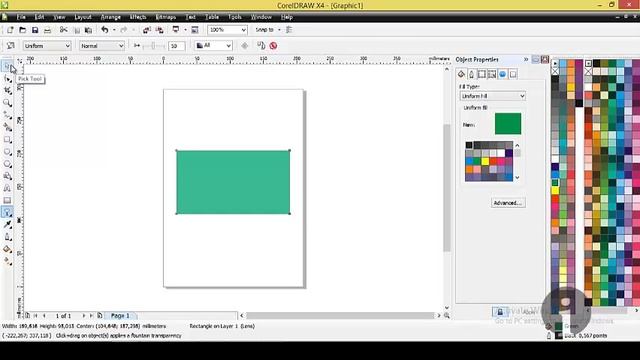The height and width of the screenshot is (360, 640).
Task: Select the Interactive Fill tool
Action: [x=7, y=261]
